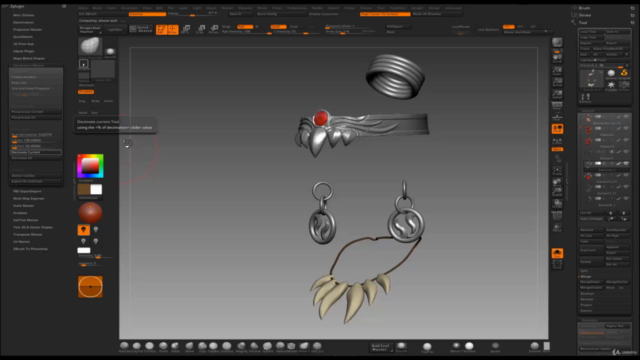Open the Preferences menu
The image size is (640, 360).
coord(297,8)
